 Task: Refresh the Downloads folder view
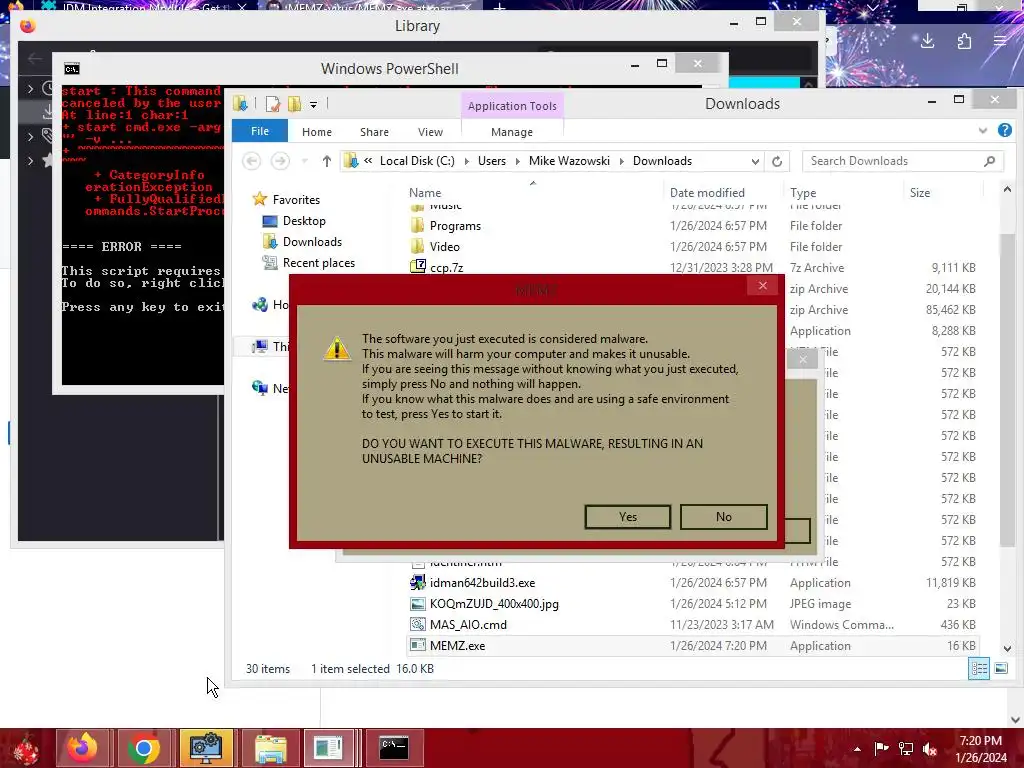[x=776, y=161]
